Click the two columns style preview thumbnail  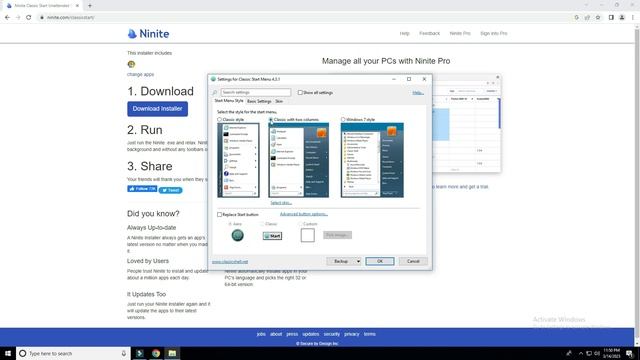(299, 160)
